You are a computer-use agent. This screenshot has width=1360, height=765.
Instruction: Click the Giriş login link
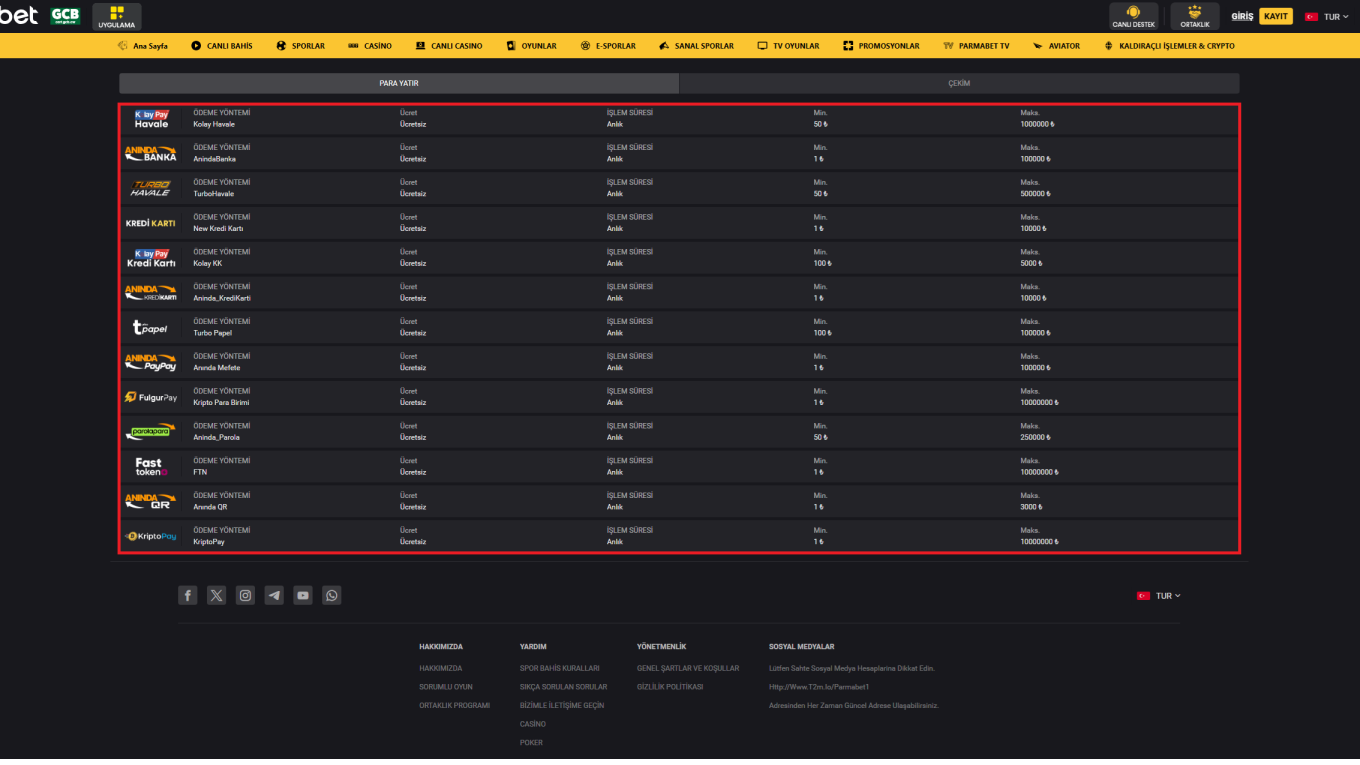pyautogui.click(x=1242, y=17)
